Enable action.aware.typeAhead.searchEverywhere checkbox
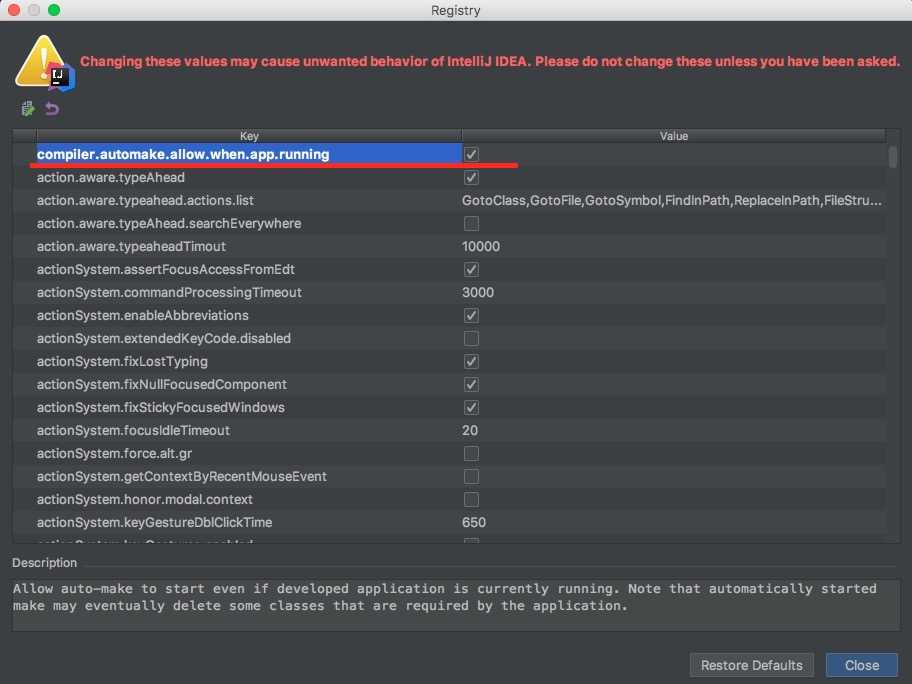912x684 pixels. click(x=471, y=223)
